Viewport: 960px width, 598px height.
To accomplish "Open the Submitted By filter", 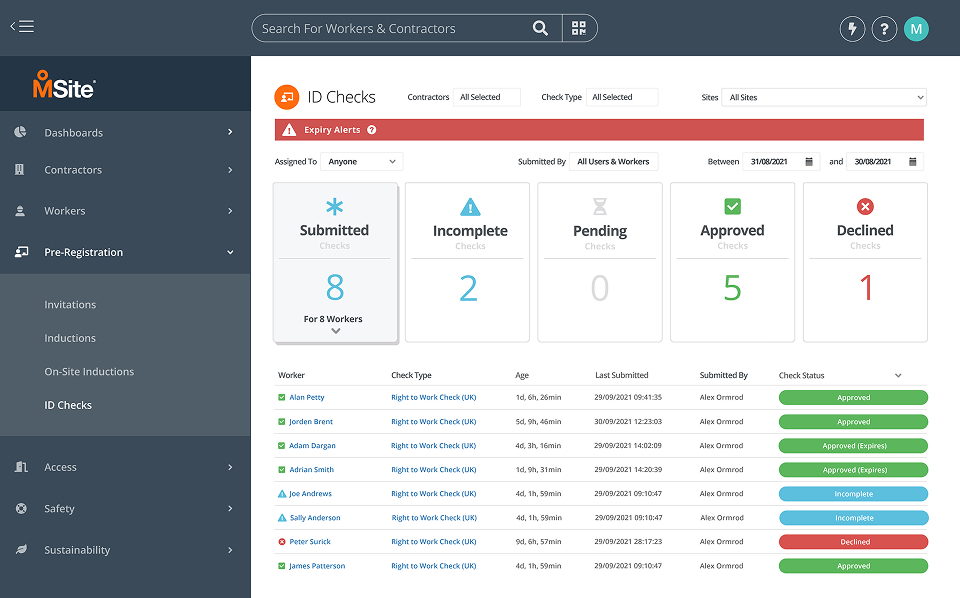I will click(613, 162).
